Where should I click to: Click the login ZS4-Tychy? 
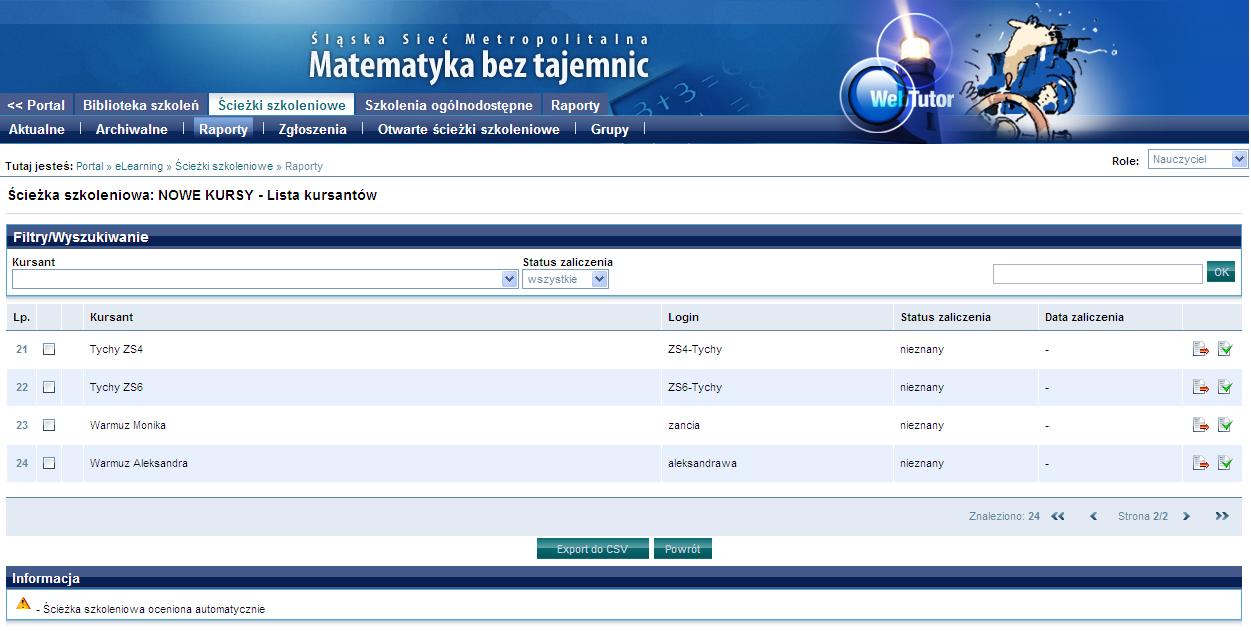coord(695,349)
